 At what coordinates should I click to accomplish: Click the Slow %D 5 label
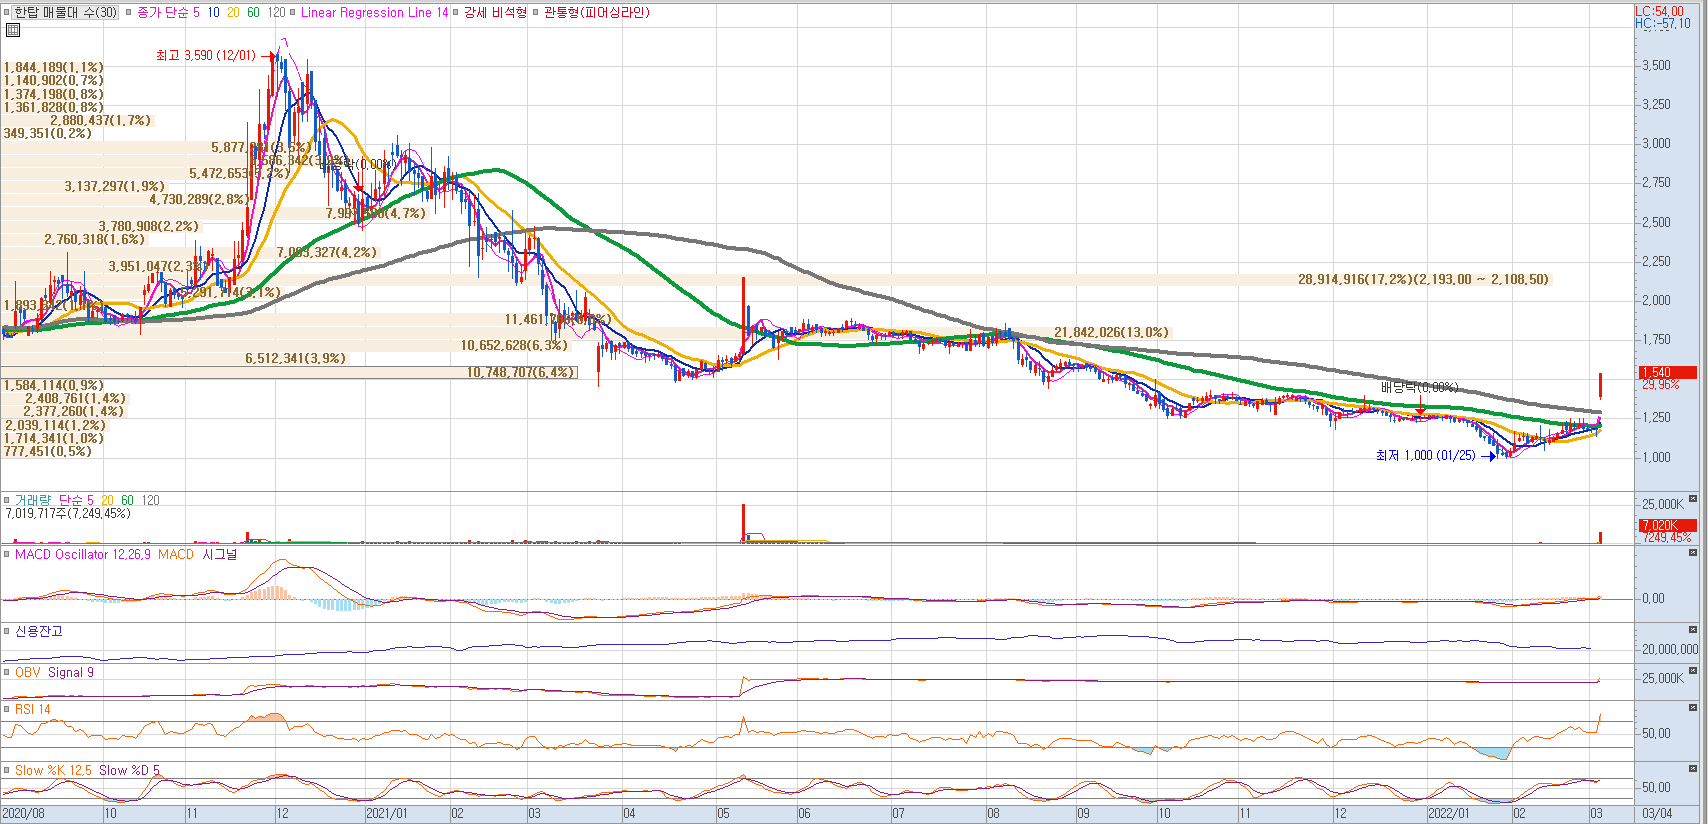click(x=129, y=770)
